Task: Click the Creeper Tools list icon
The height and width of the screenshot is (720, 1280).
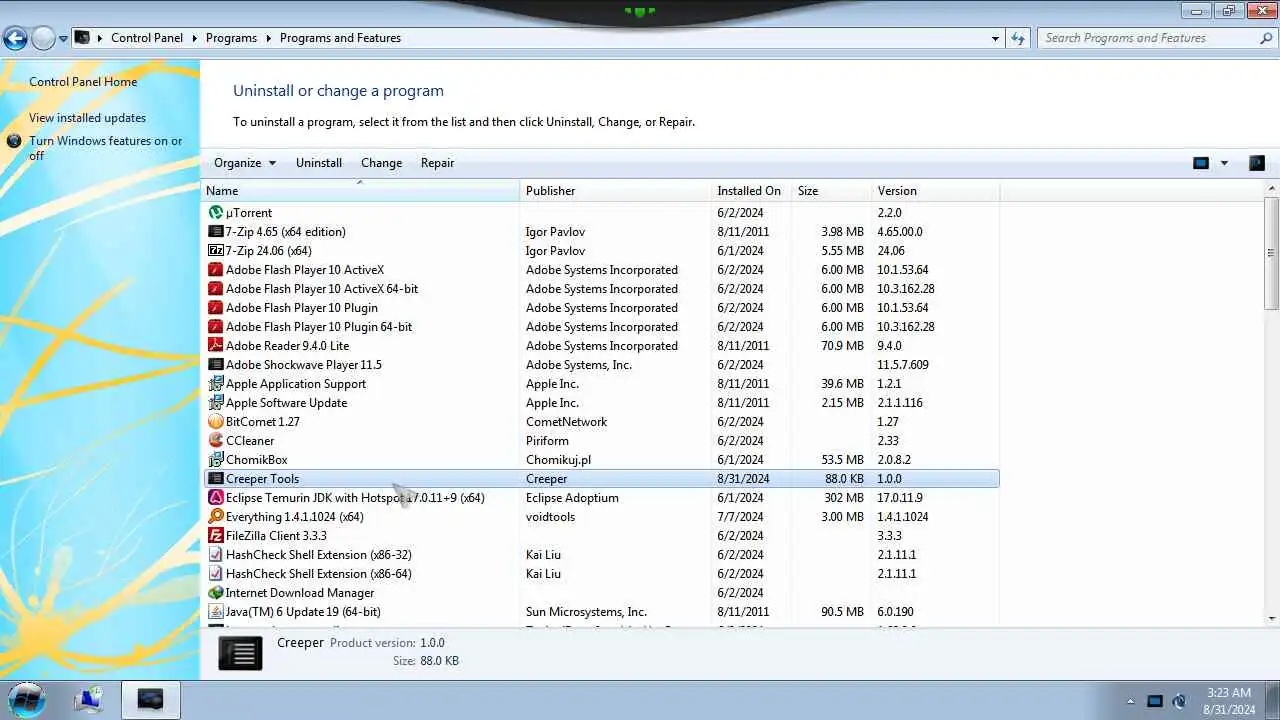Action: tap(216, 478)
